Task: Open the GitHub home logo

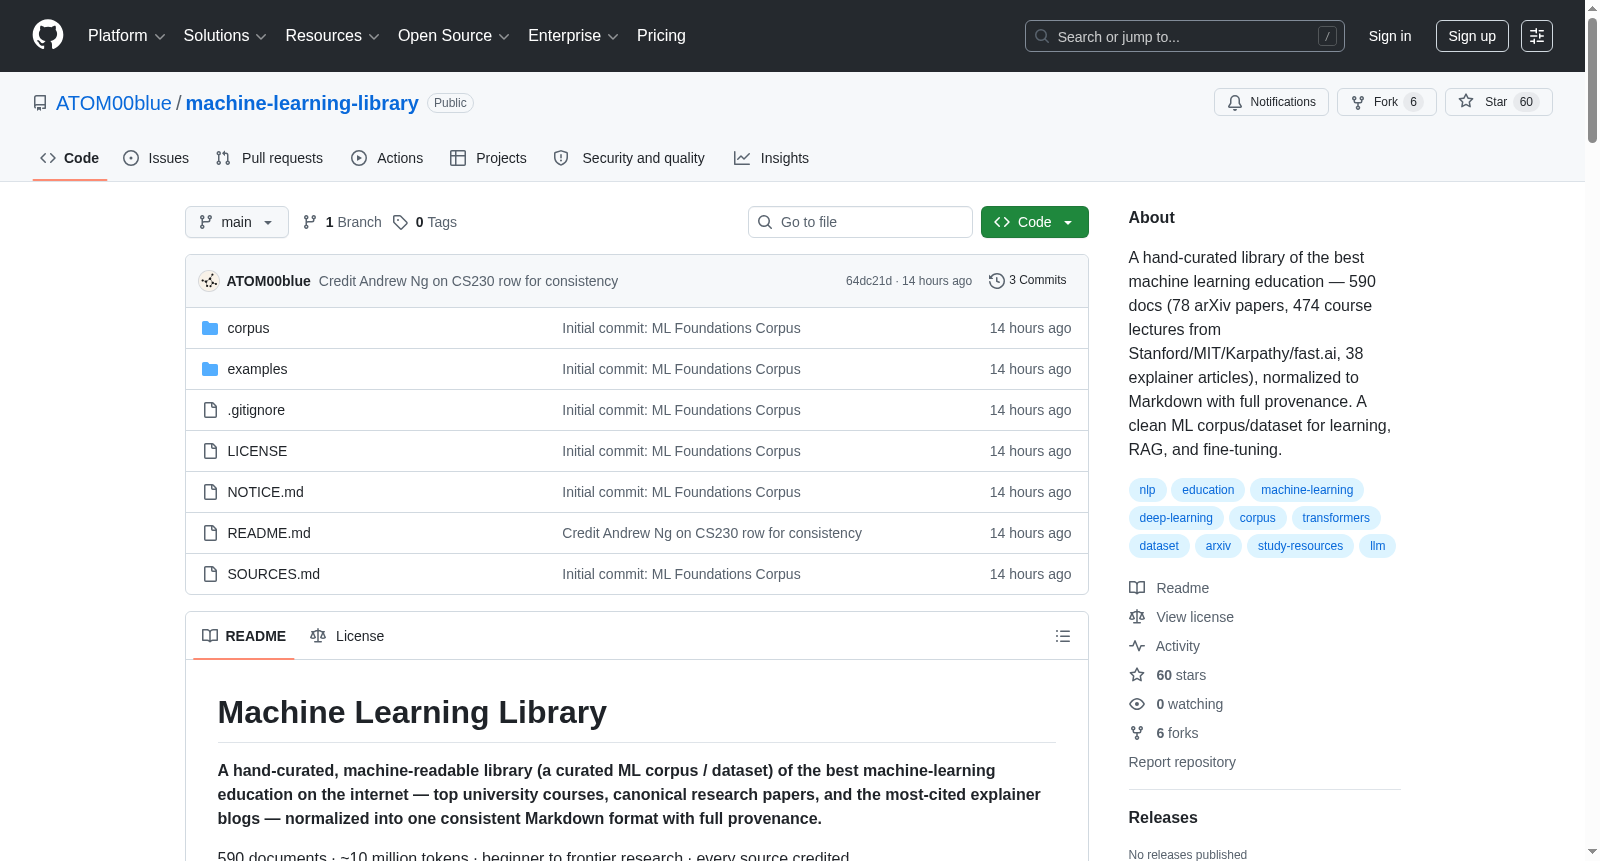Action: click(x=48, y=35)
